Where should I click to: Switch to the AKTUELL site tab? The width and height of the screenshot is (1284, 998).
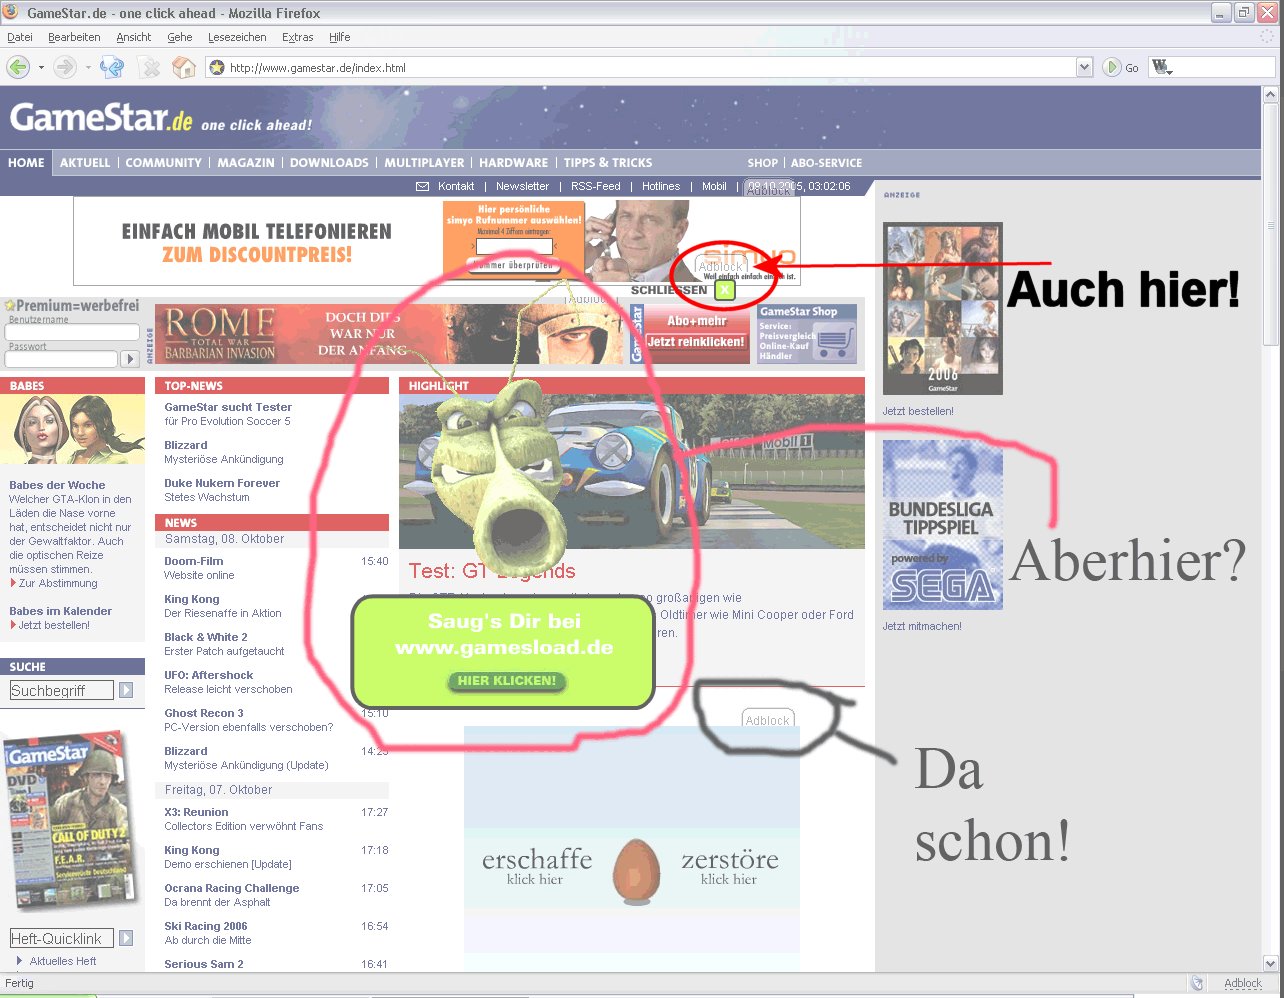click(x=85, y=163)
